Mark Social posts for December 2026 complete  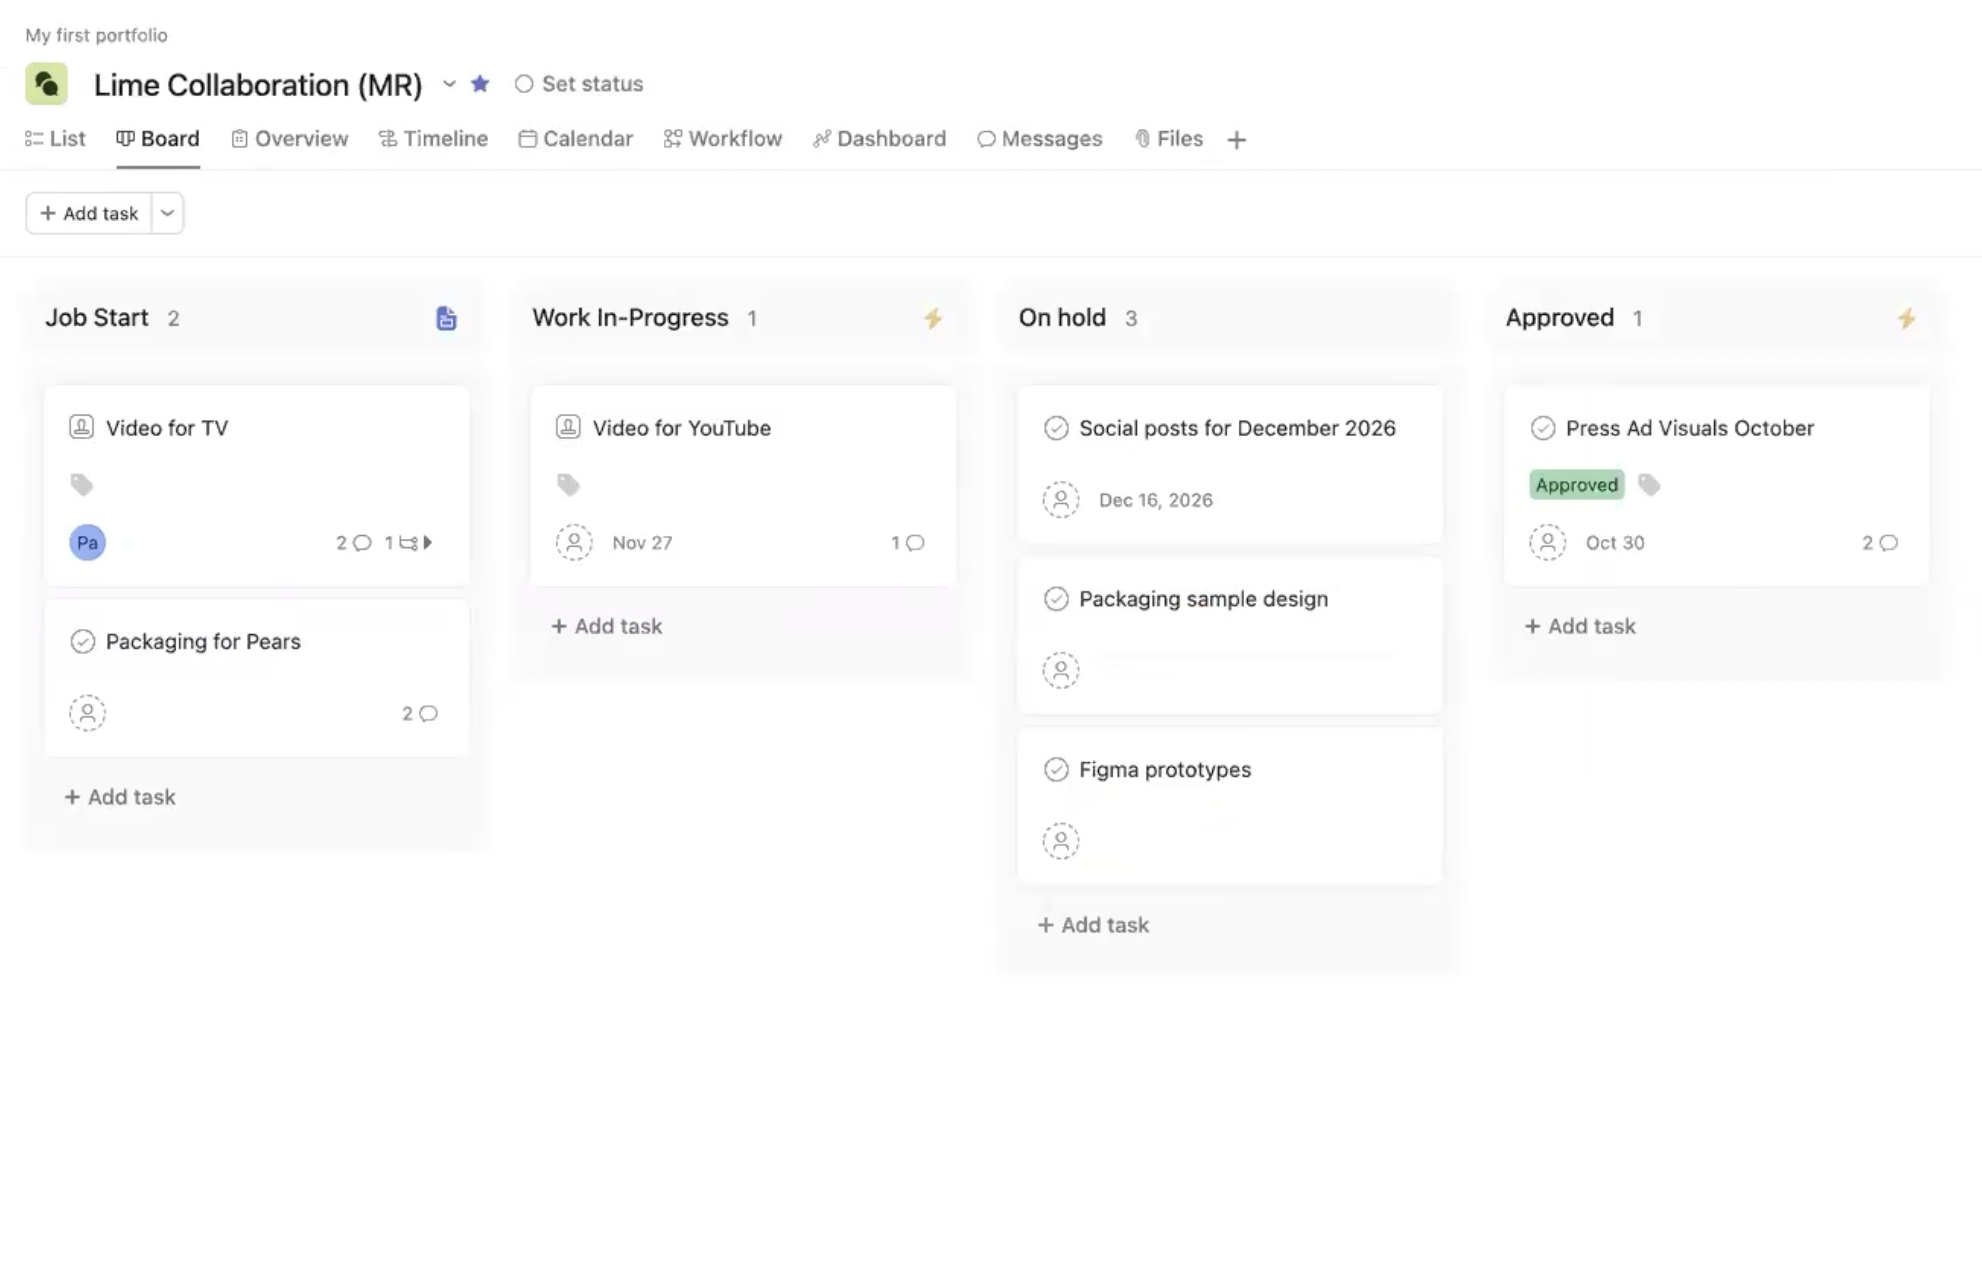click(x=1056, y=428)
